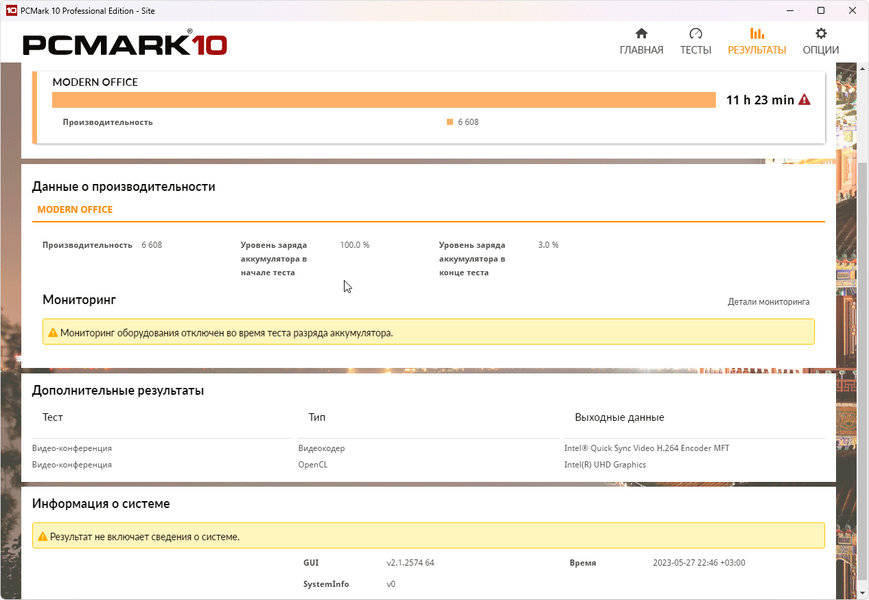Click the scrollbar up arrow
Viewport: 869px width, 600px height.
[x=863, y=69]
